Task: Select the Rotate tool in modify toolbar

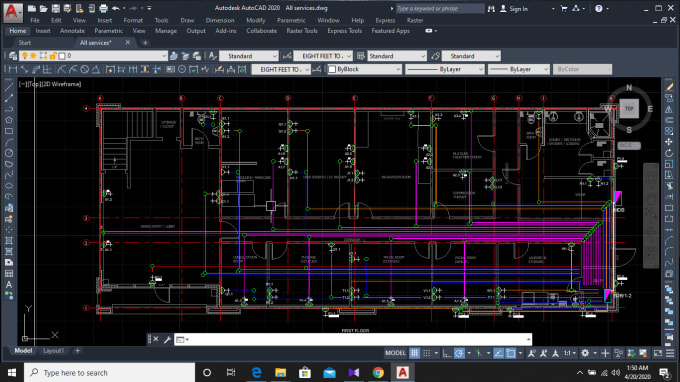Action: [669, 153]
